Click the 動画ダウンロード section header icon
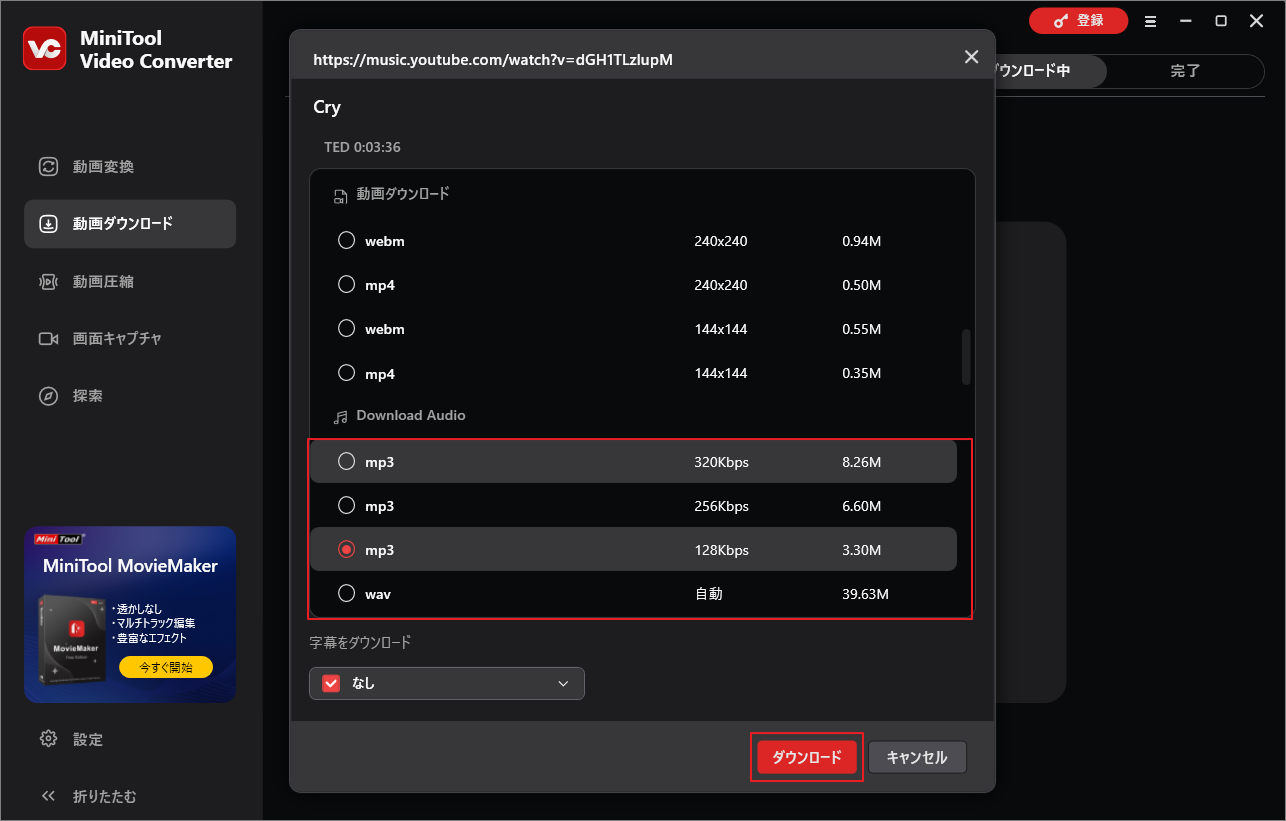Viewport: 1286px width, 821px height. [341, 195]
